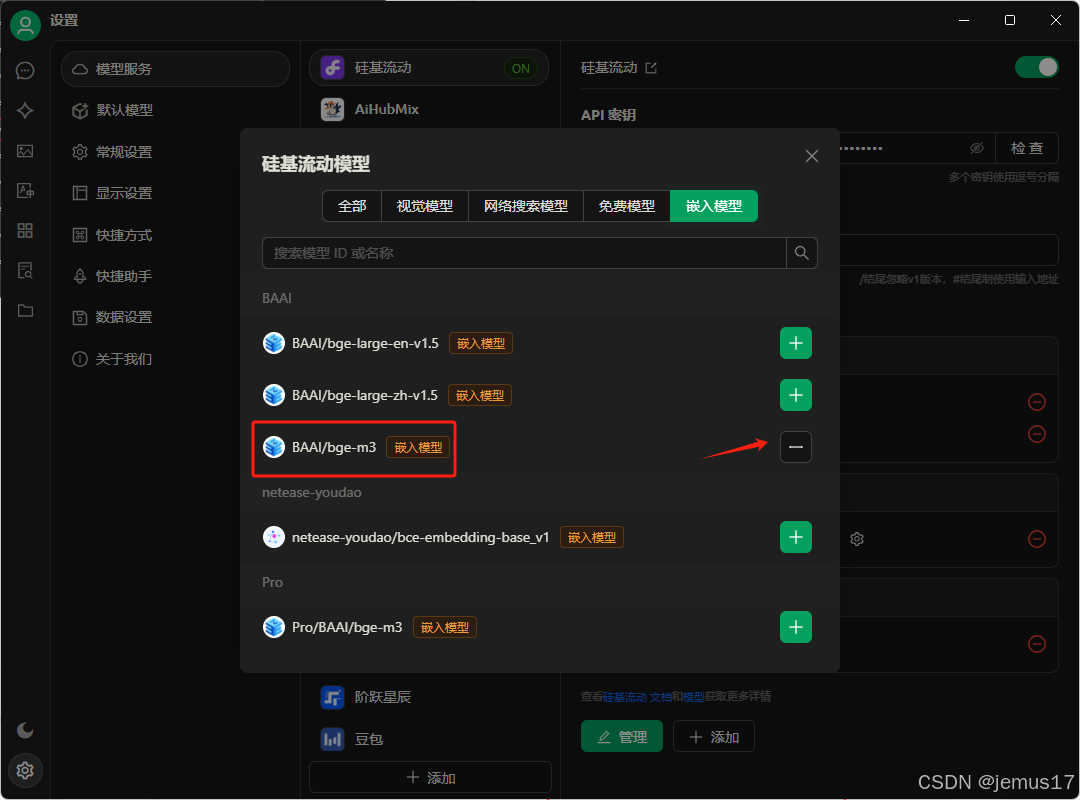Open the 硅基流动 文档 link

coord(637,697)
